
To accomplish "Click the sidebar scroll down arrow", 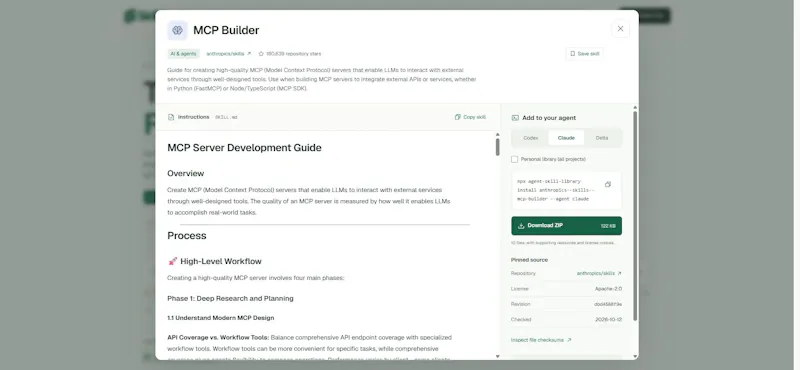I will (635, 356).
